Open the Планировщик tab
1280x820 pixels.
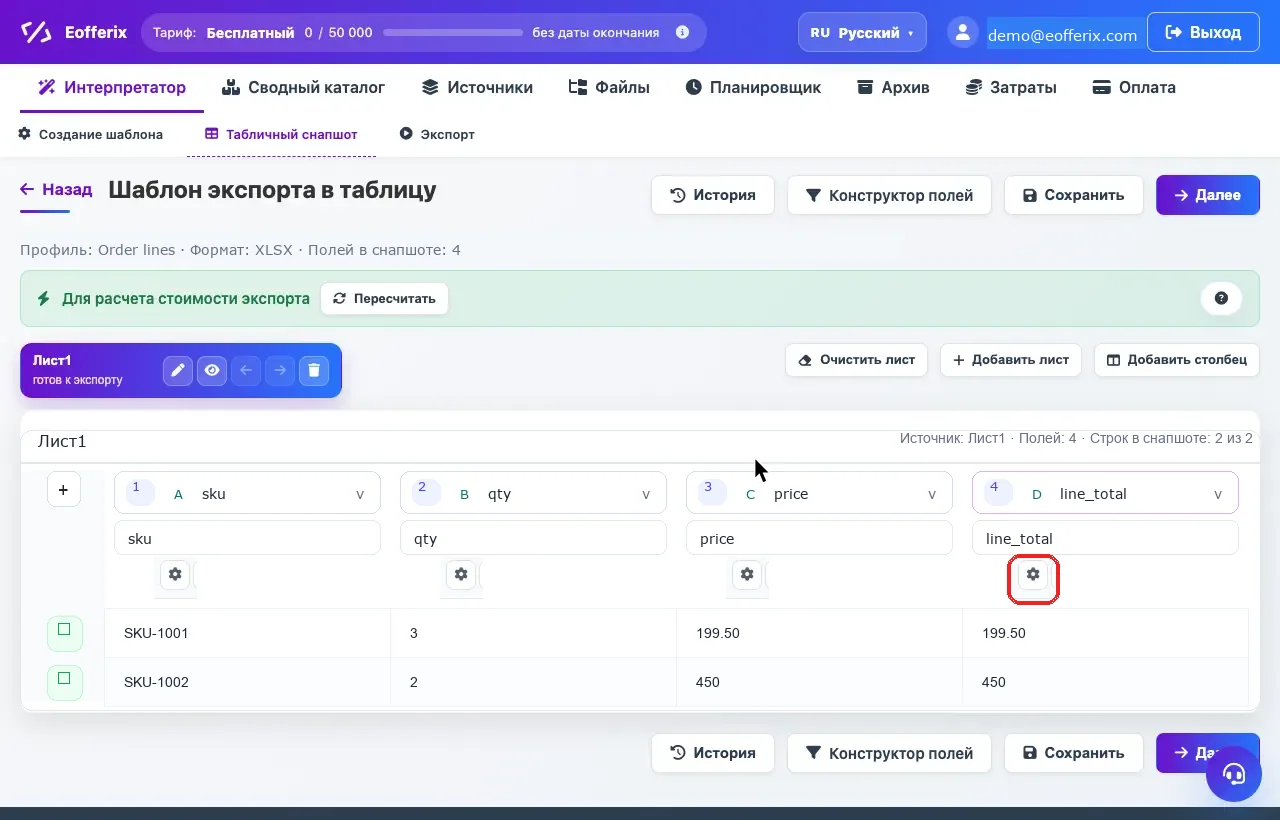point(753,87)
